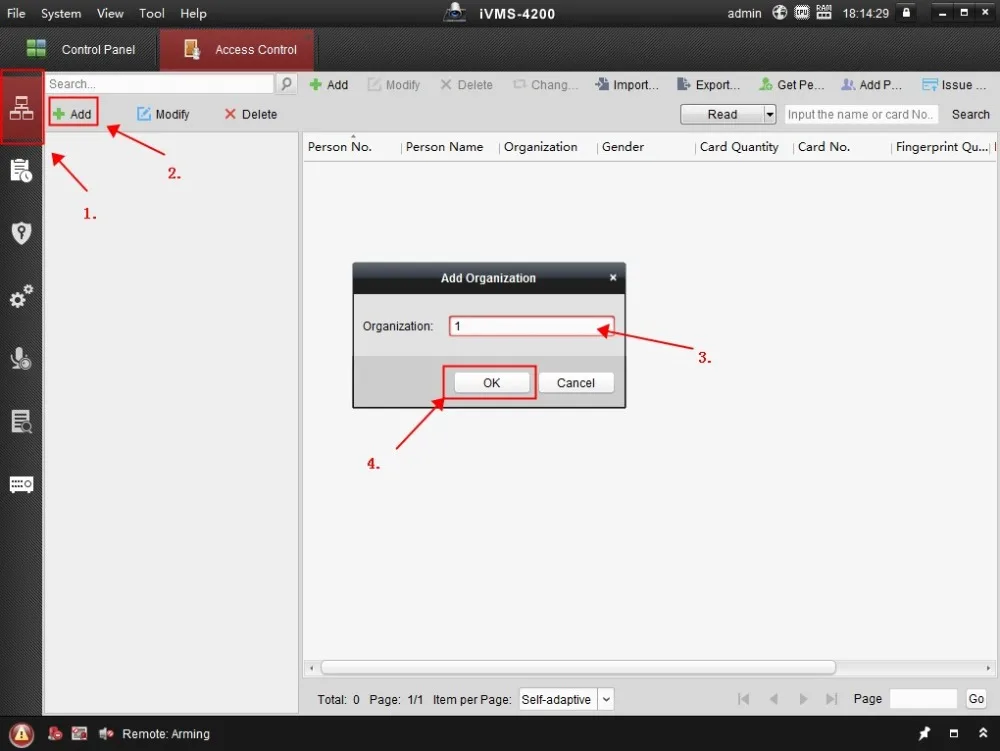Click the clear alarm icon in status bar
The width and height of the screenshot is (1000, 751).
point(55,734)
